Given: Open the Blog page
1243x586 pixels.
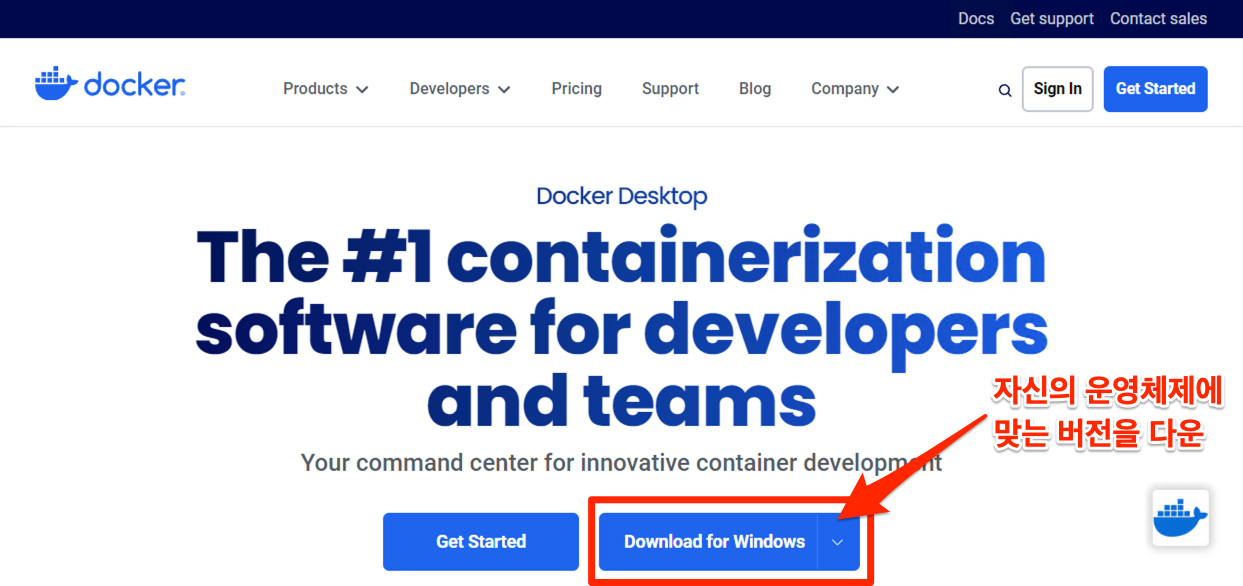Looking at the screenshot, I should (755, 89).
